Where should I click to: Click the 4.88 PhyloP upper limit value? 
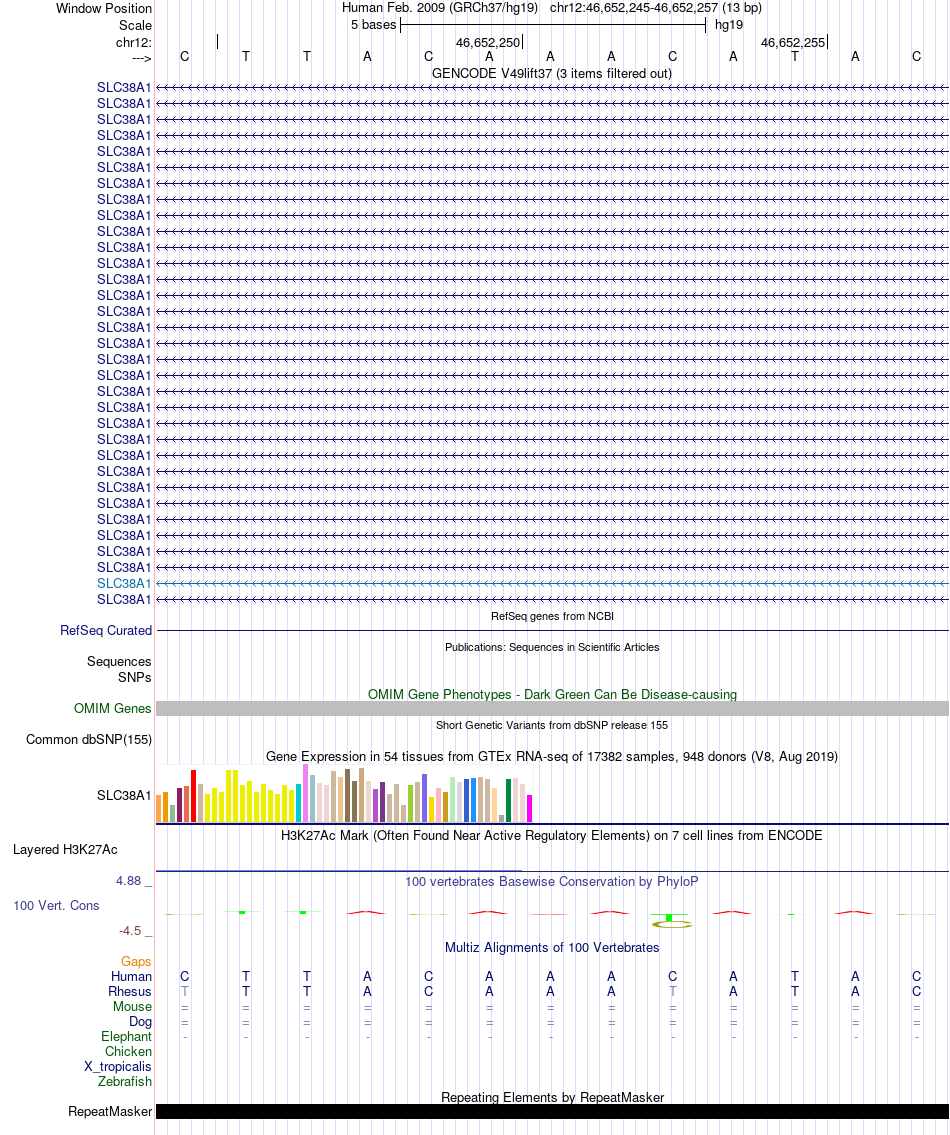128,881
